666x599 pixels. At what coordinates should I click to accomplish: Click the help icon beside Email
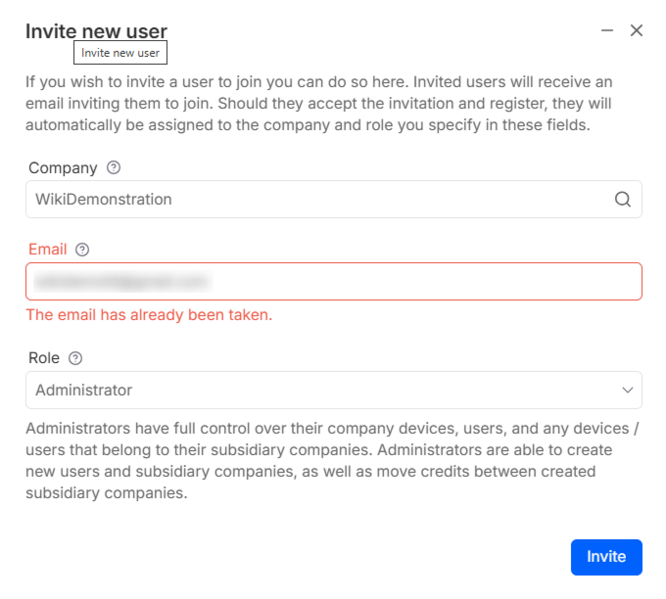point(82,249)
